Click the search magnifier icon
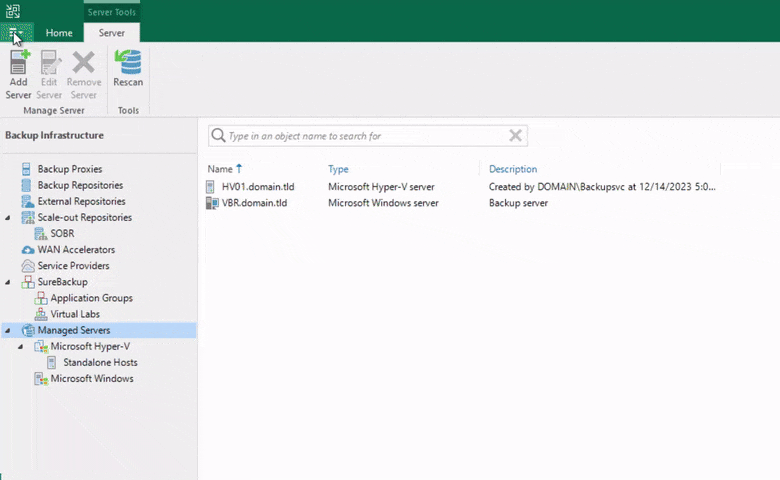780x480 pixels. coord(218,135)
